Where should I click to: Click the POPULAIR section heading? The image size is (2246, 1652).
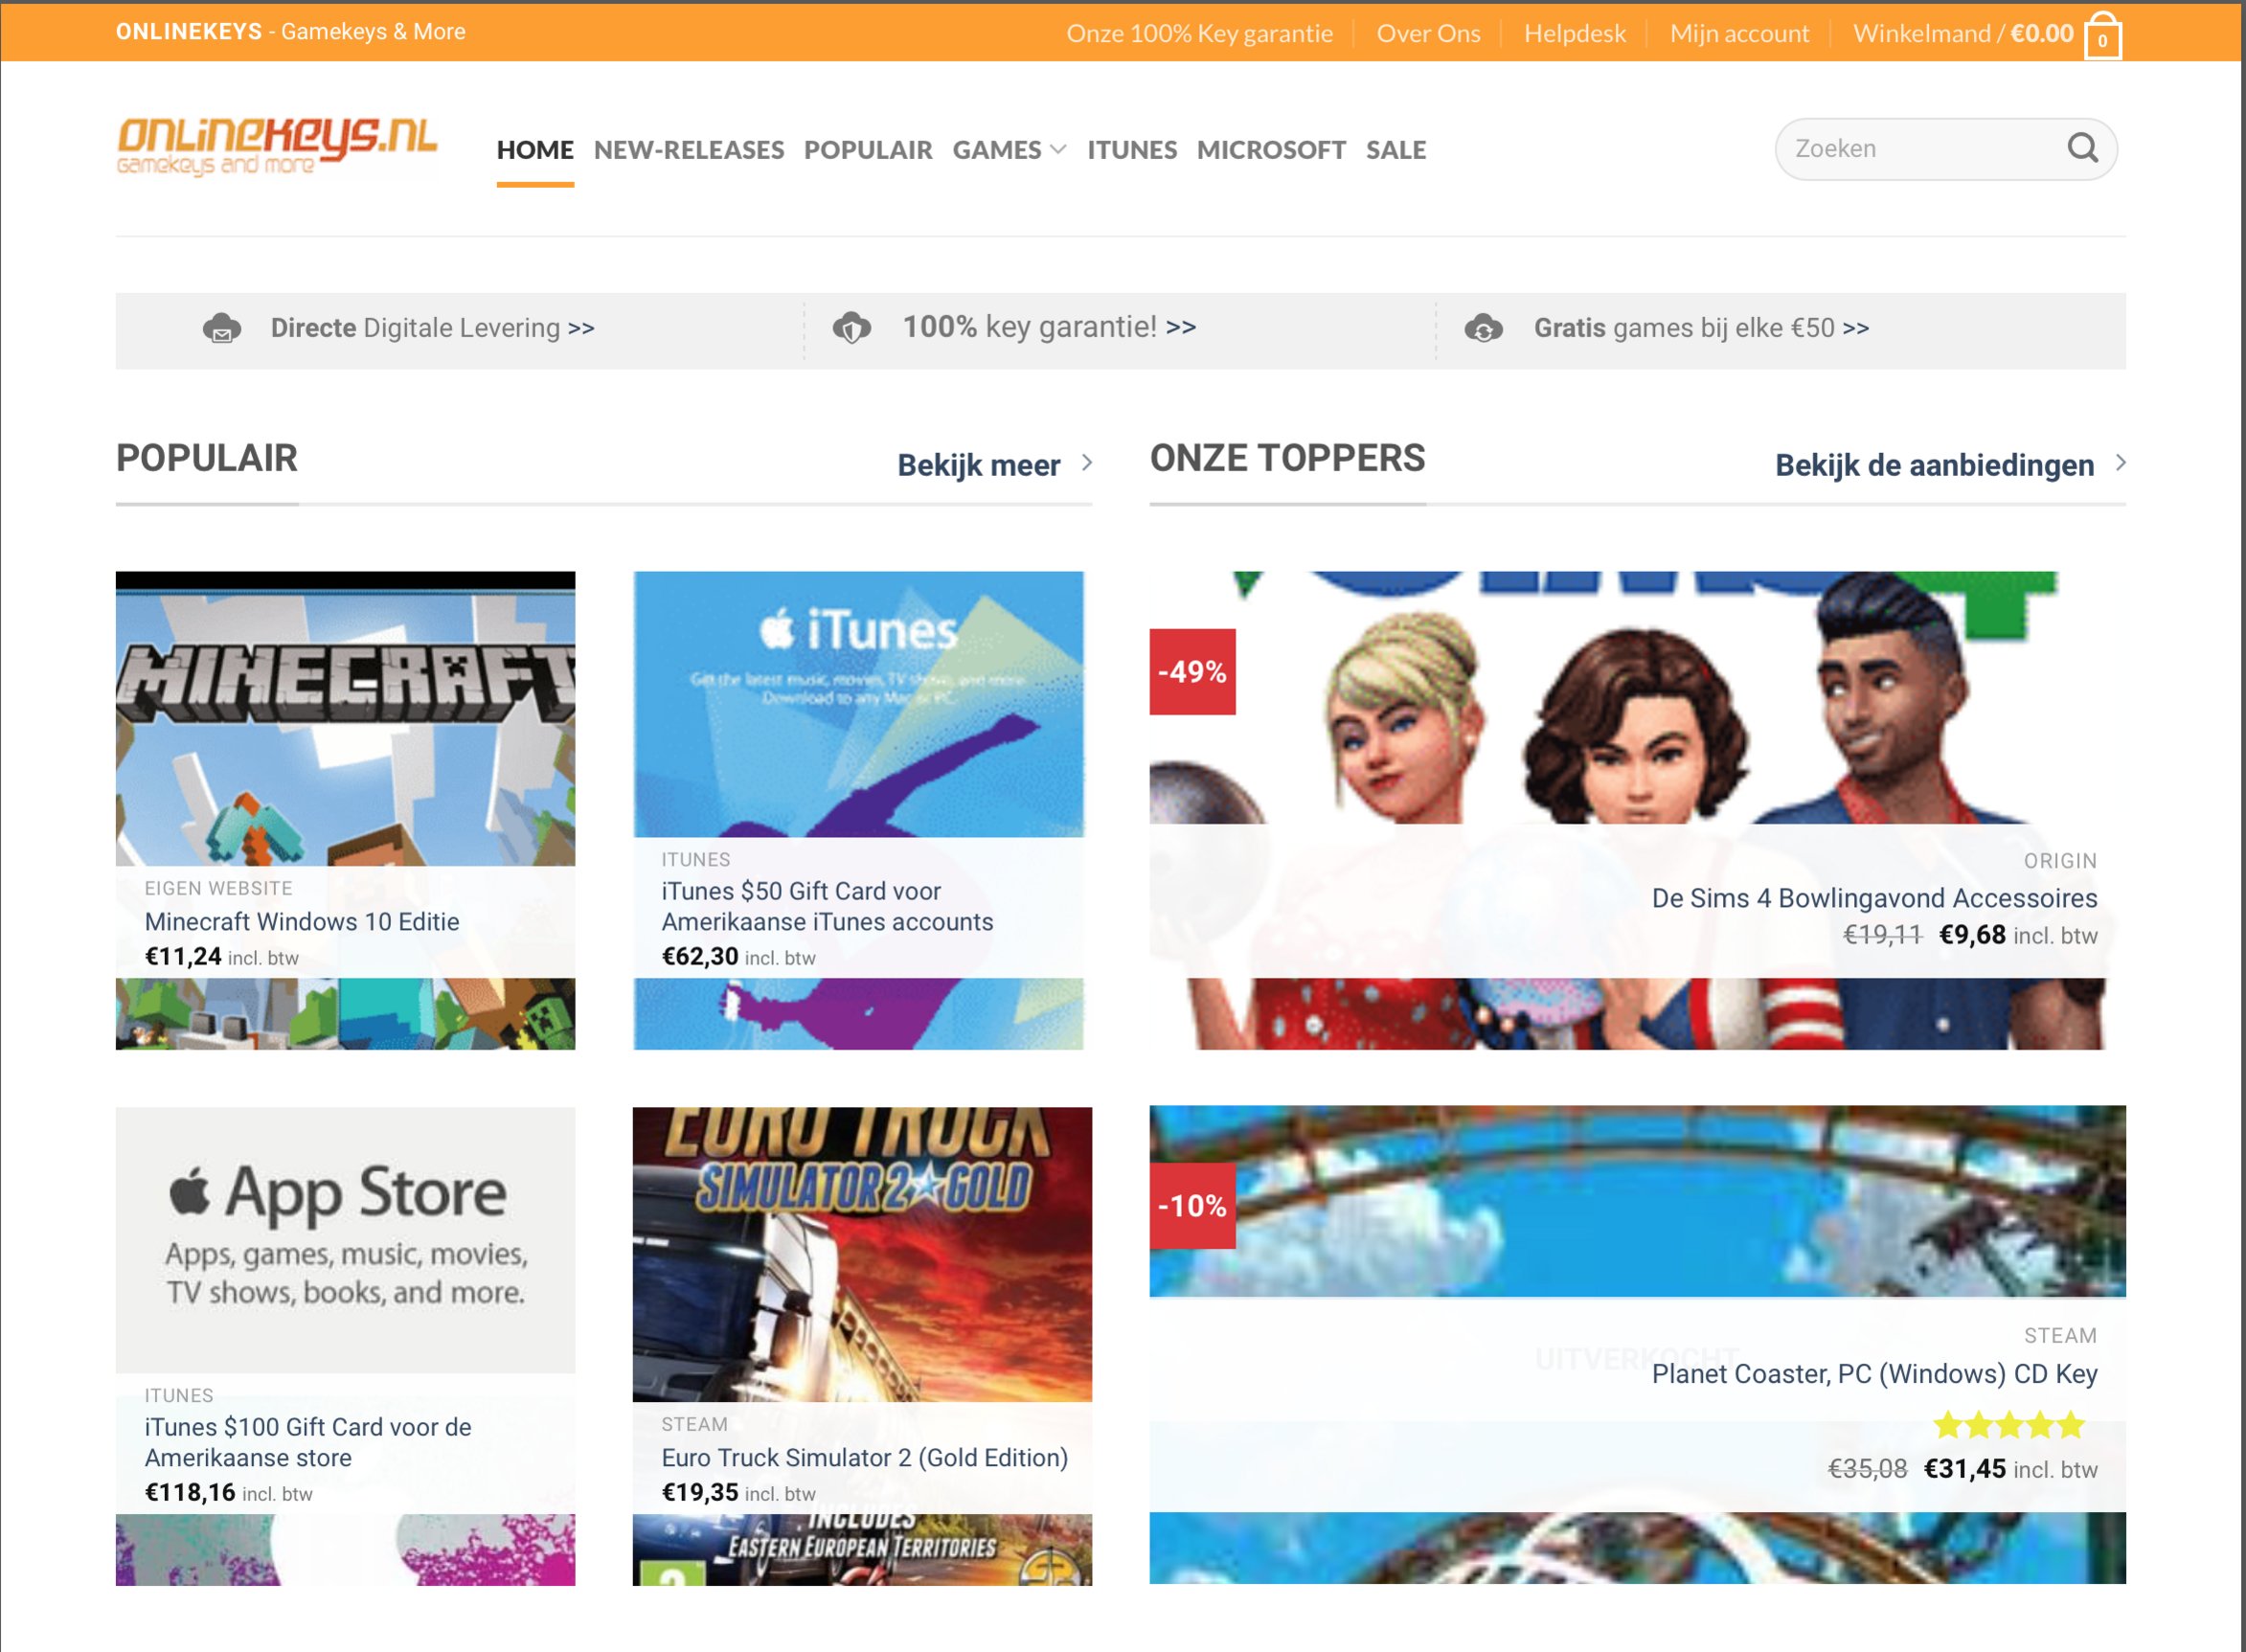207,458
